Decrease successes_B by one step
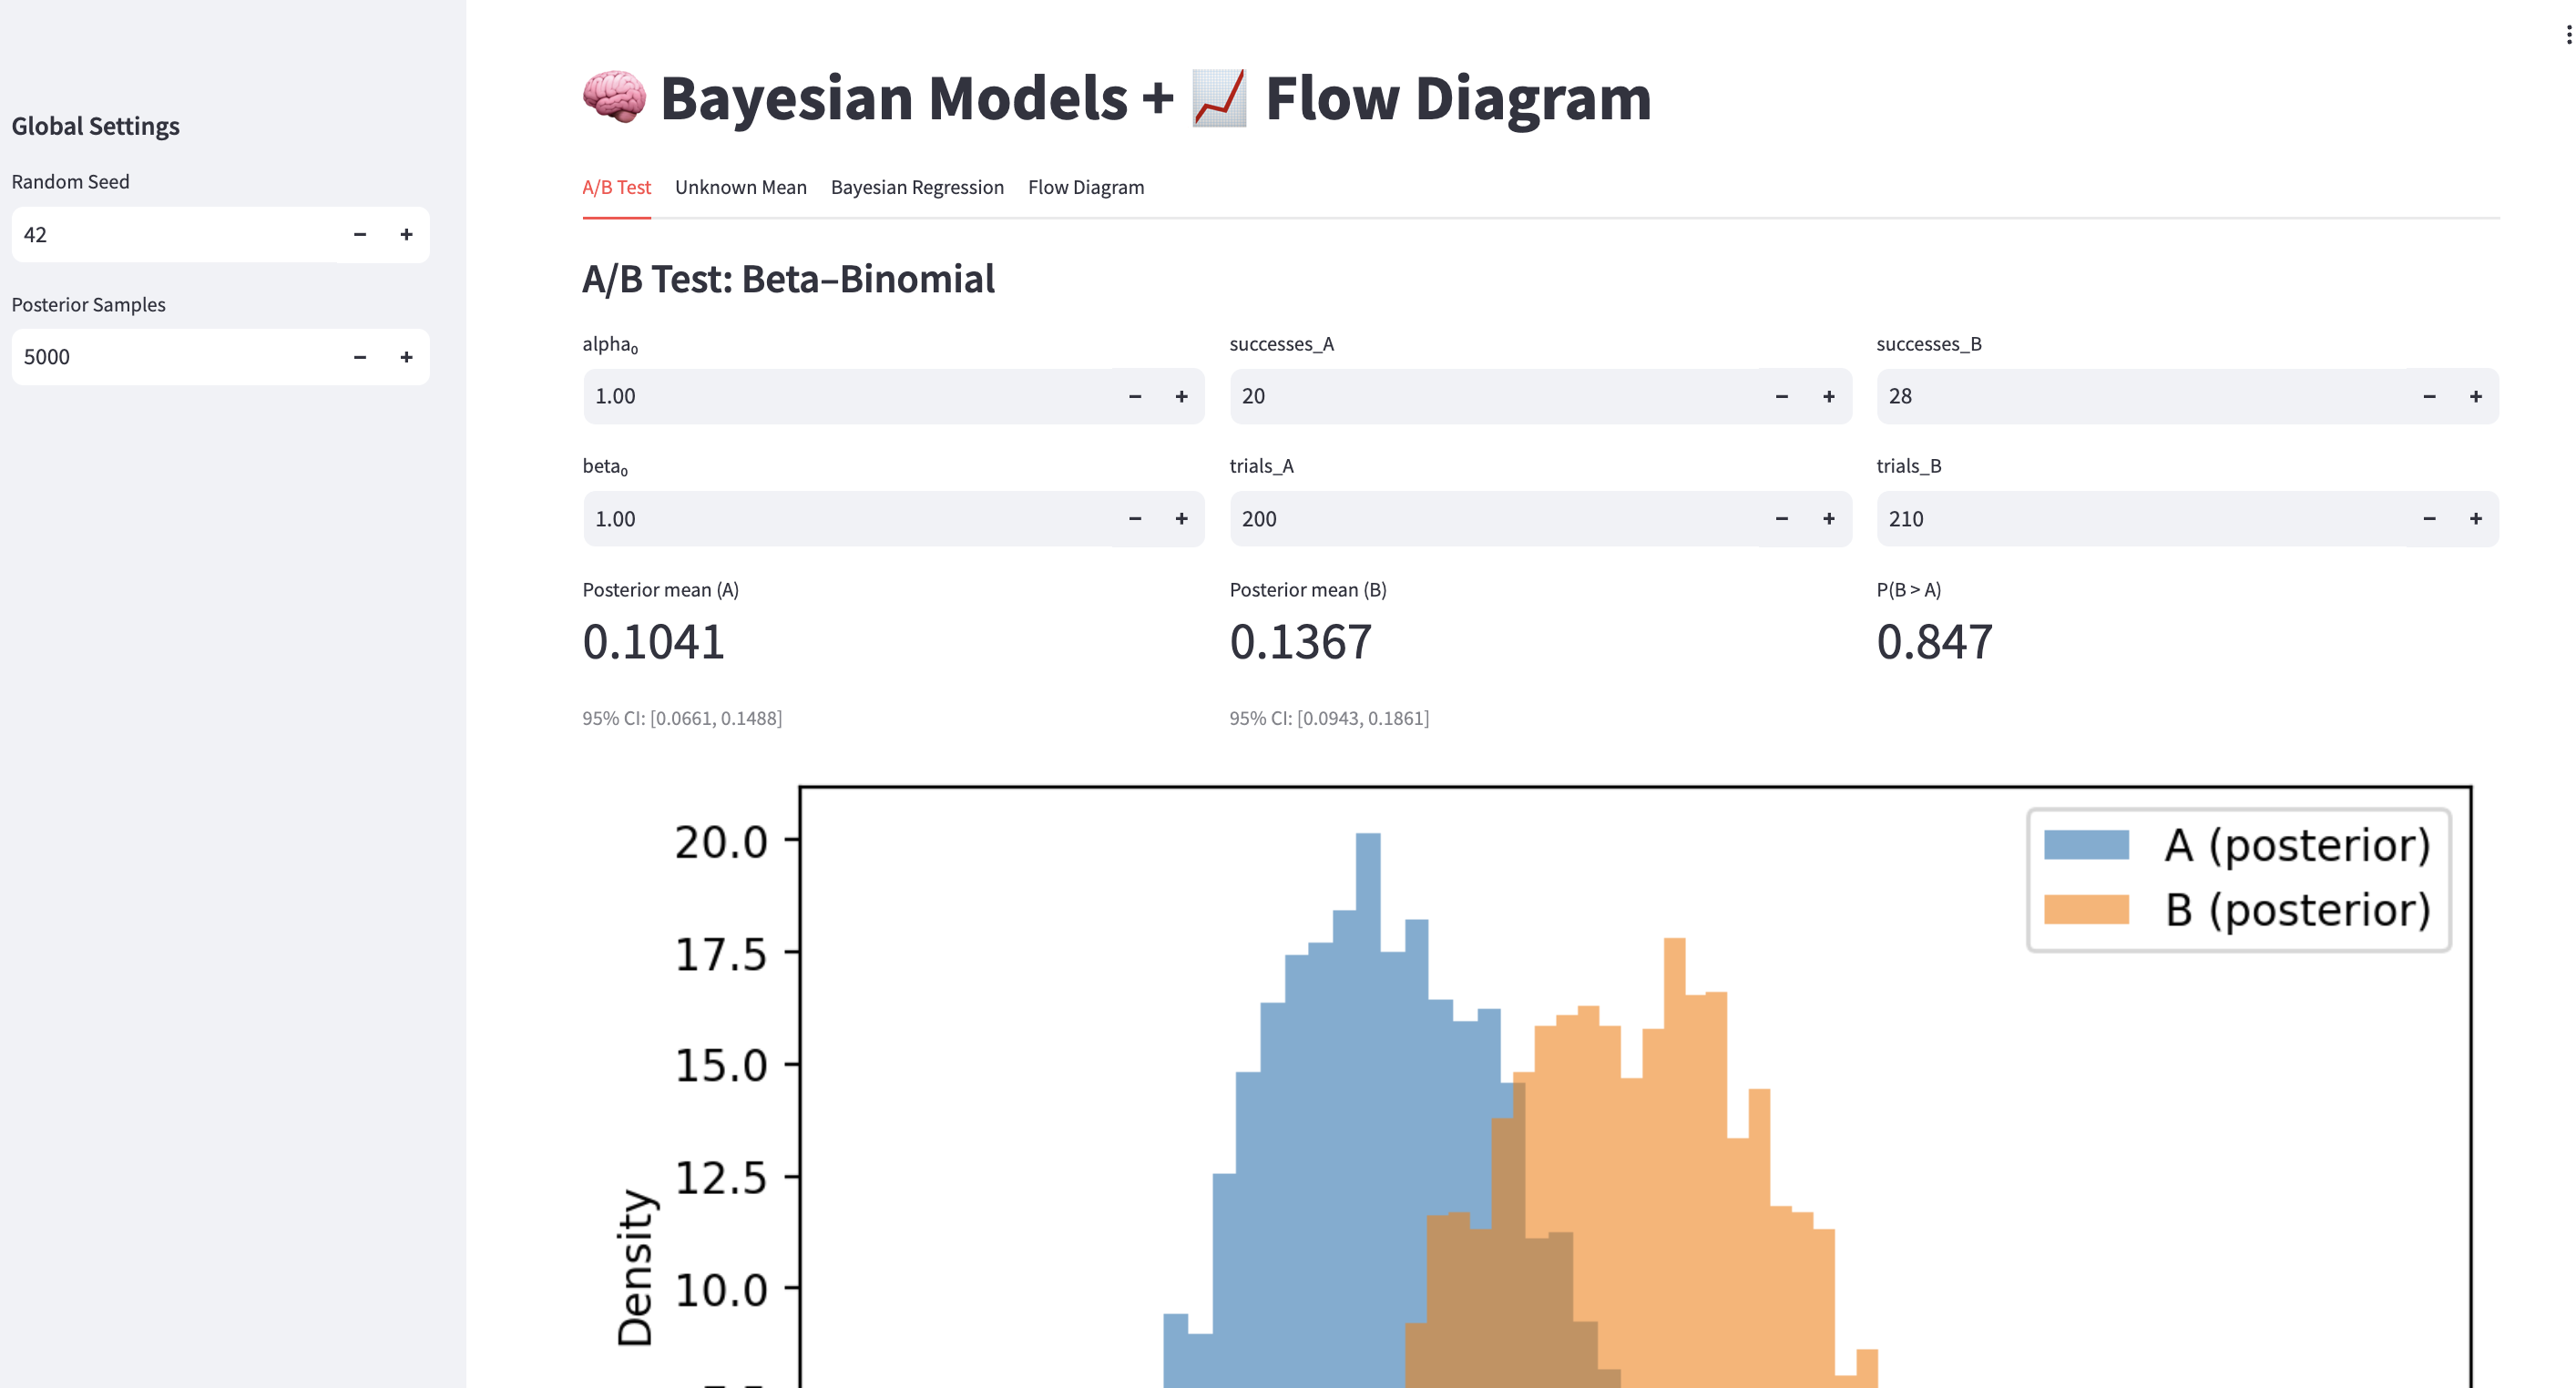This screenshot has width=2576, height=1388. pyautogui.click(x=2429, y=397)
